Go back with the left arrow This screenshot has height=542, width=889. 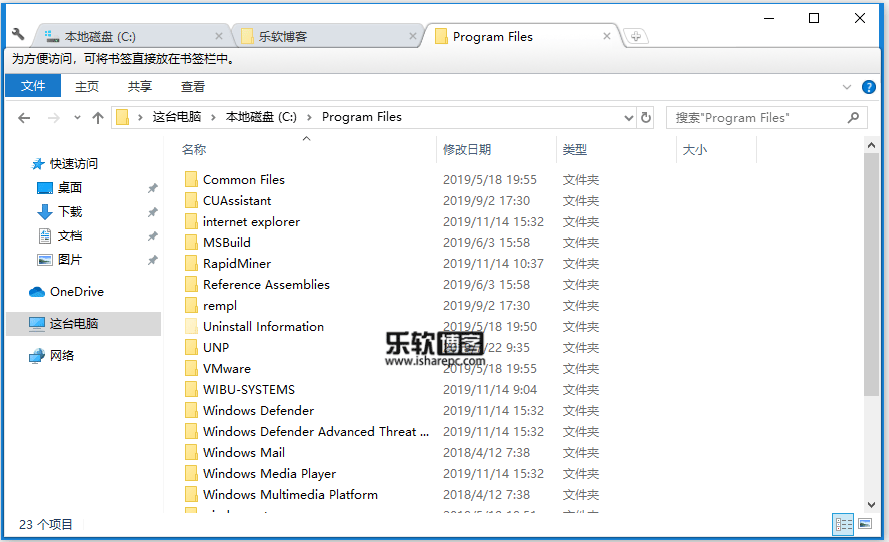click(24, 118)
